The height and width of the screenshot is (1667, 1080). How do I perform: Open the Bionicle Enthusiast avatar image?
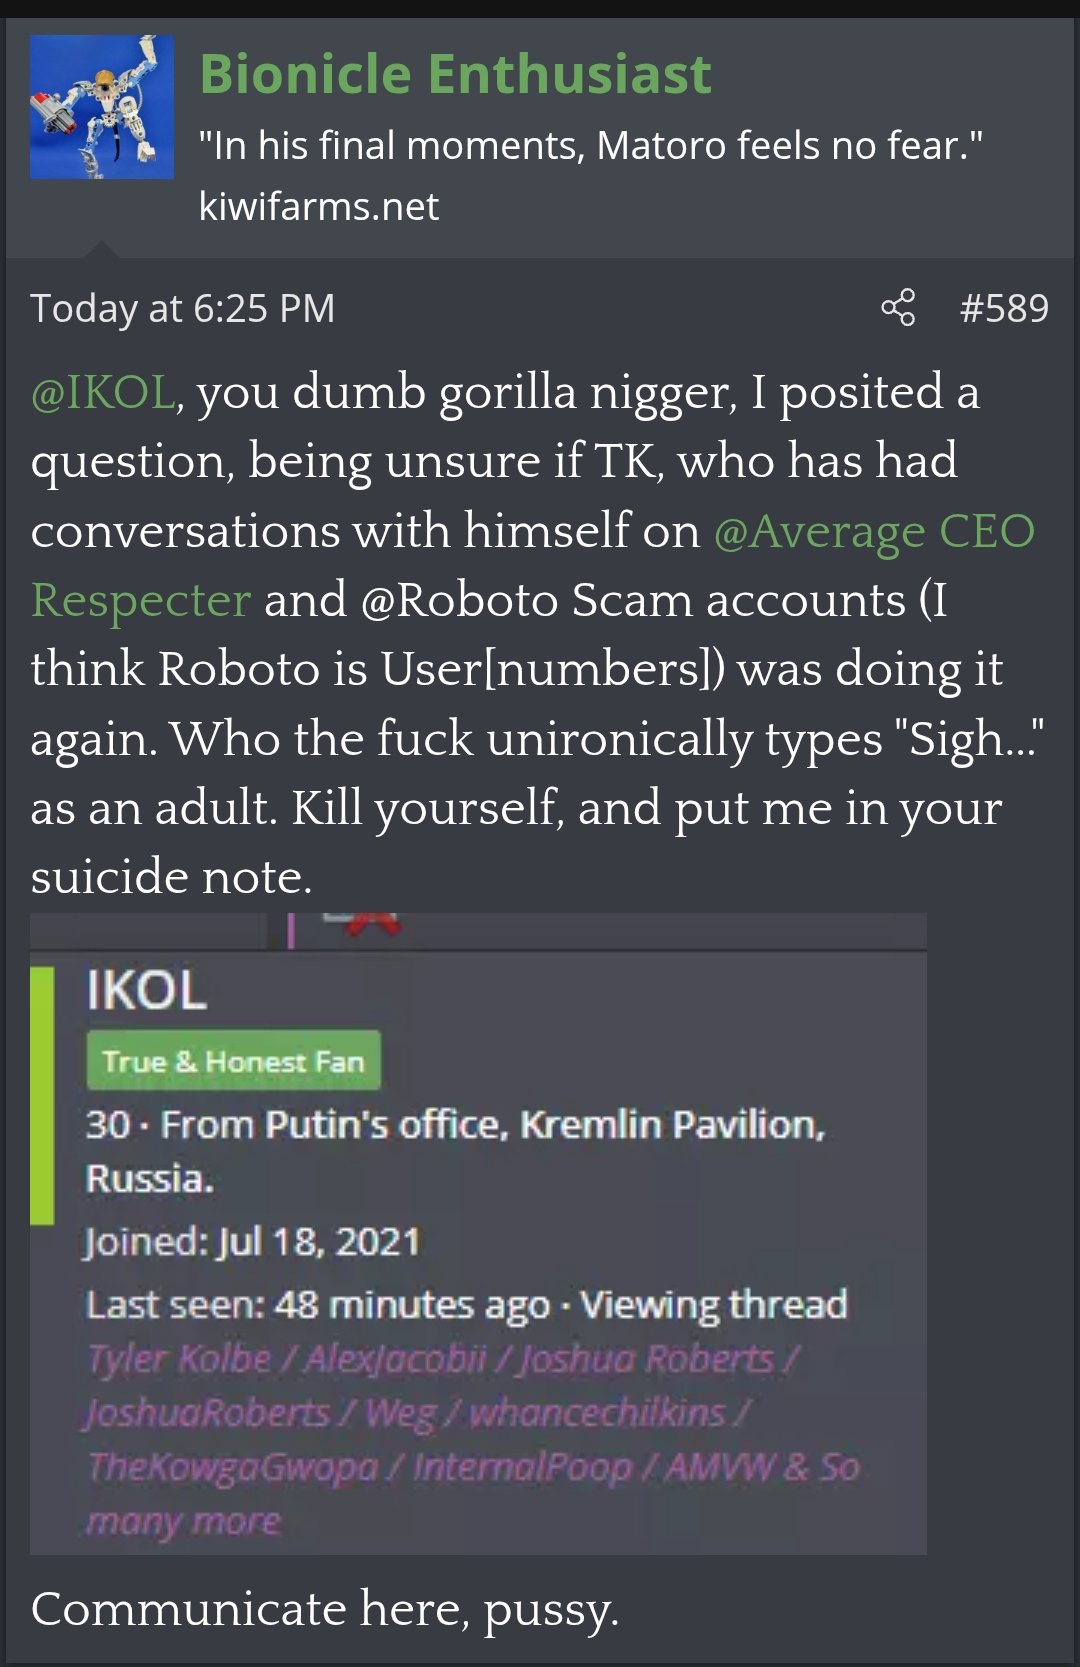(x=102, y=107)
